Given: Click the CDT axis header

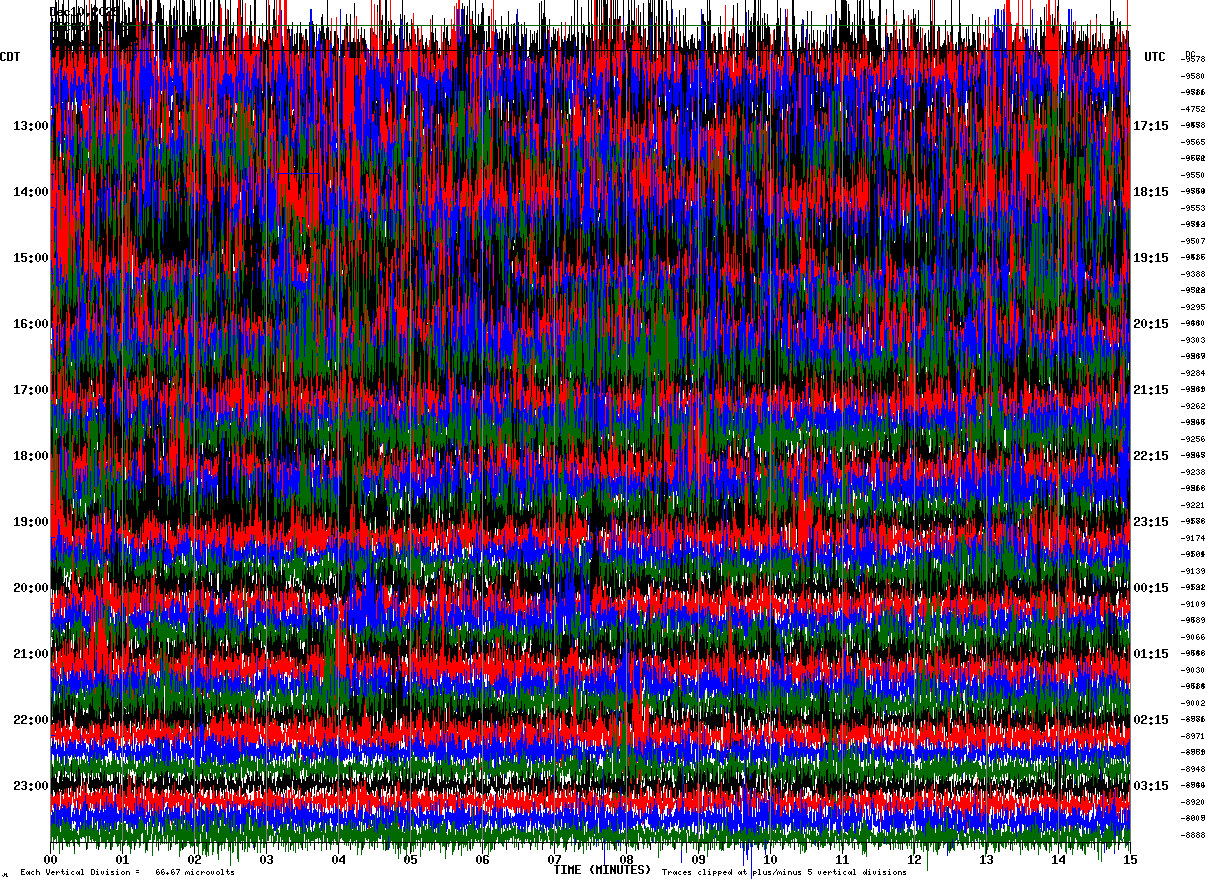Looking at the screenshot, I should pos(11,57).
